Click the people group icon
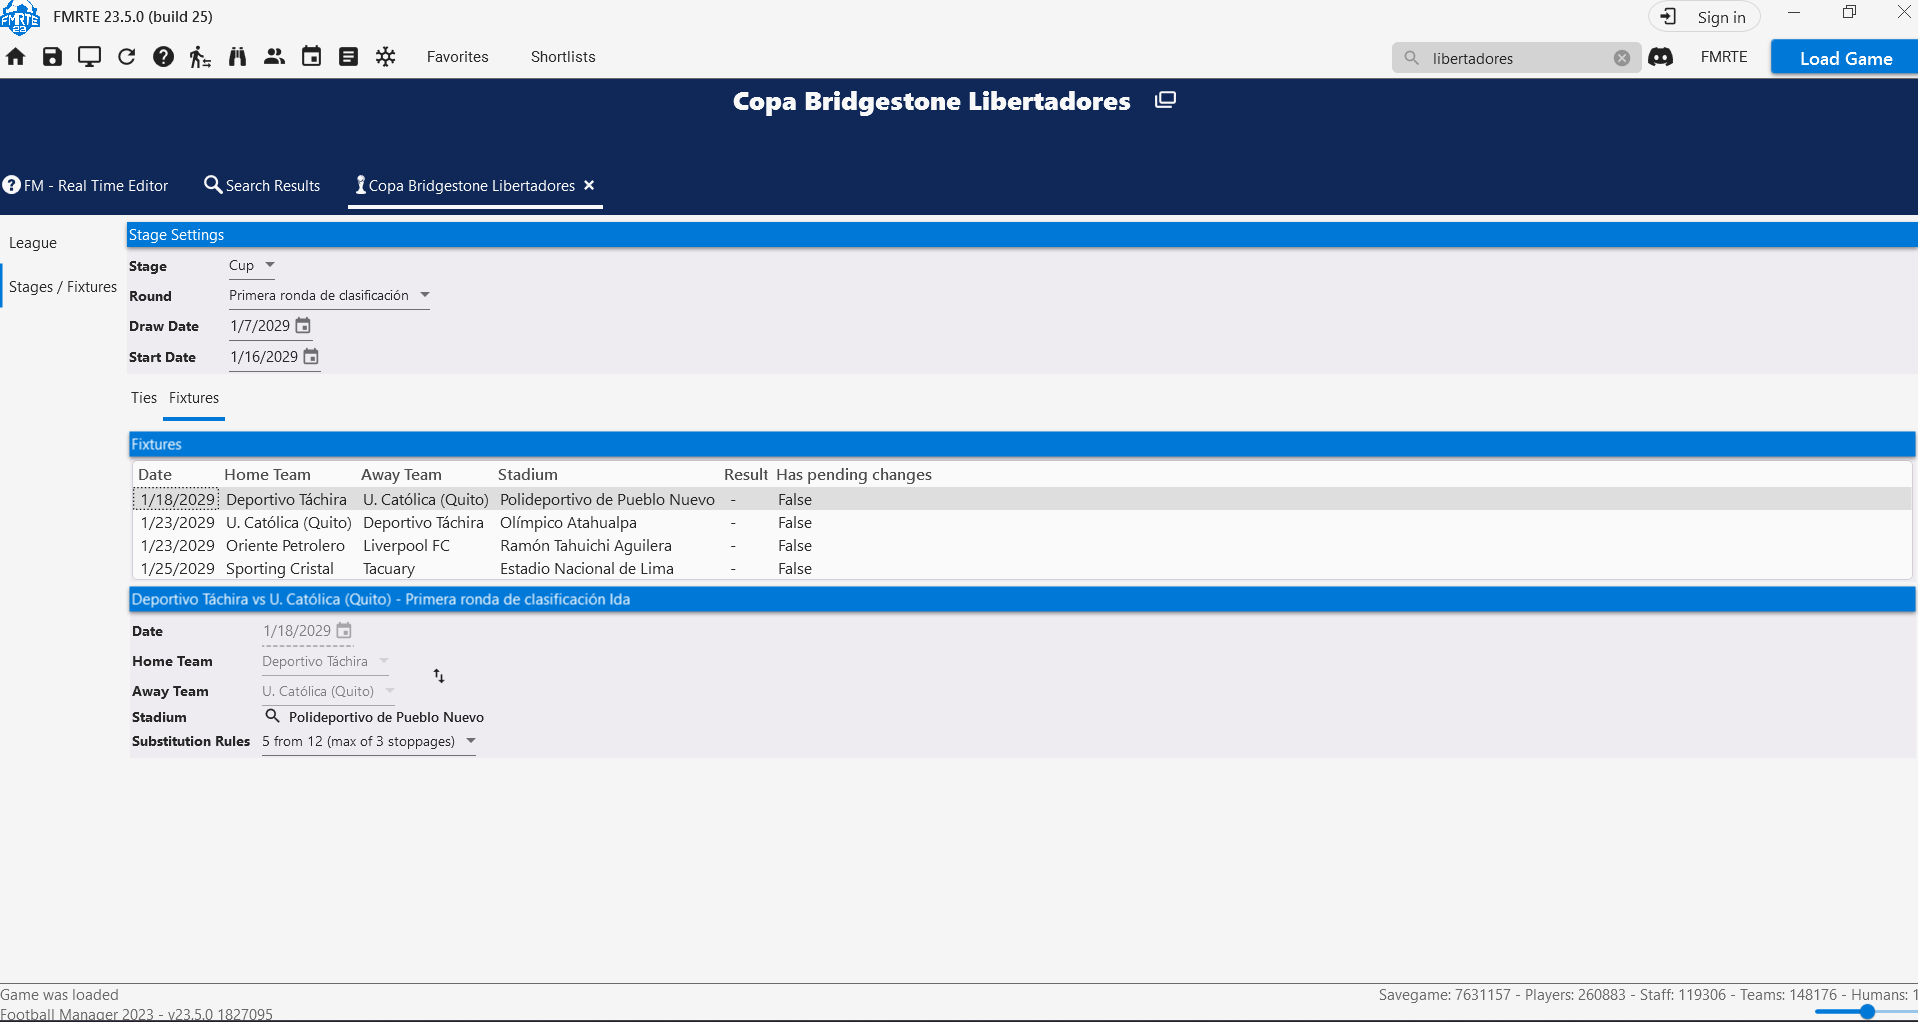Image resolution: width=1918 pixels, height=1022 pixels. click(x=274, y=57)
